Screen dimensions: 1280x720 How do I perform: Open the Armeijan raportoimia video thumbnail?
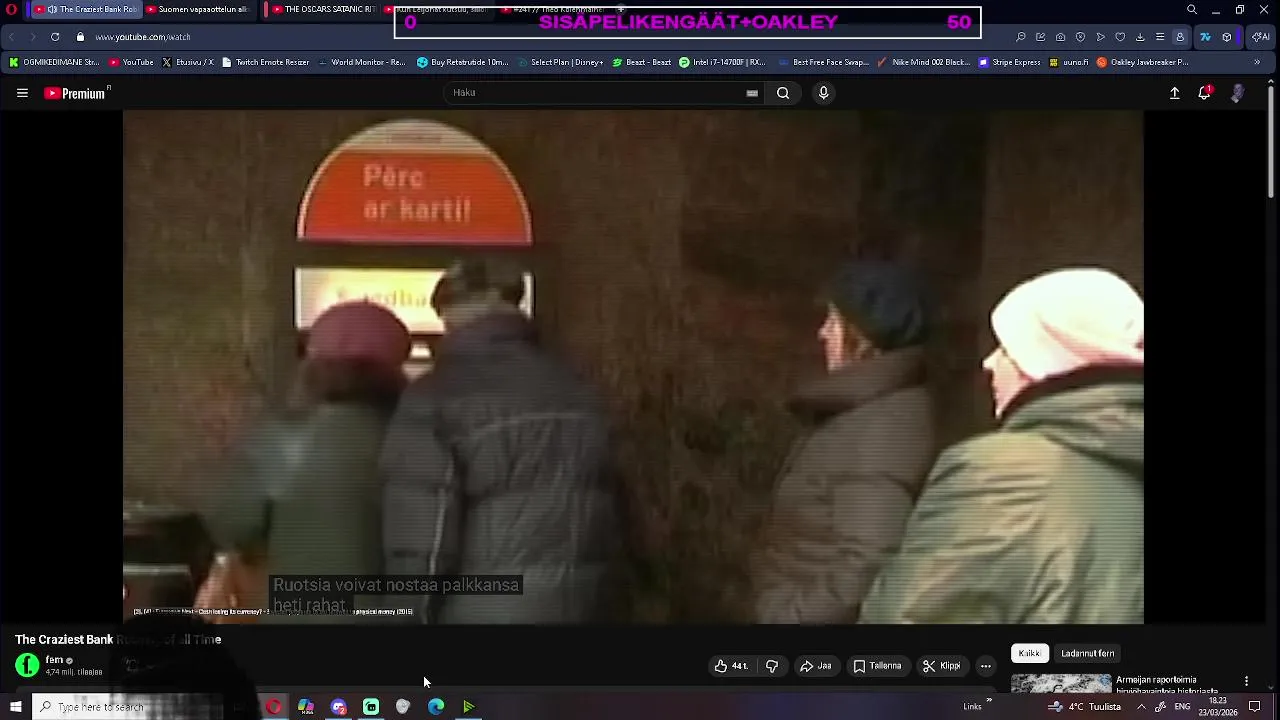tap(1061, 683)
